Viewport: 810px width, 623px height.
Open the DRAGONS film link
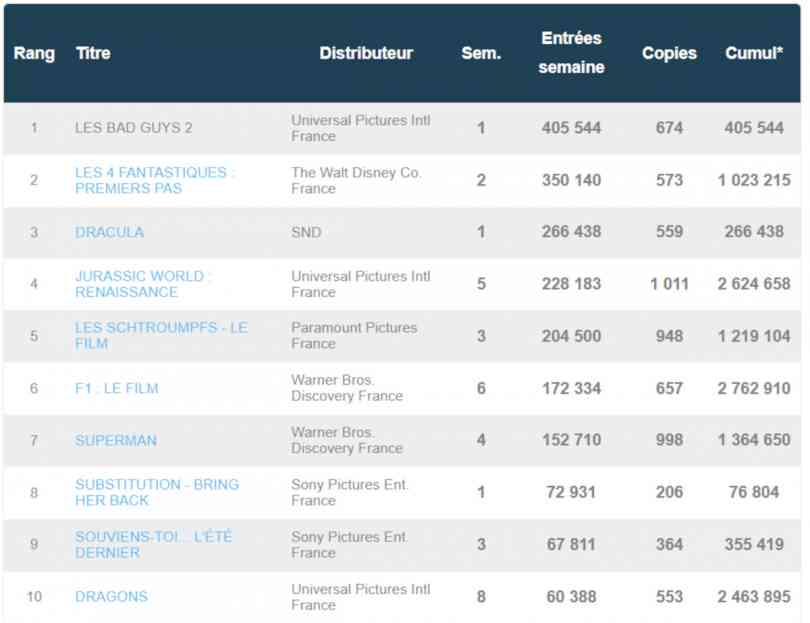(112, 597)
